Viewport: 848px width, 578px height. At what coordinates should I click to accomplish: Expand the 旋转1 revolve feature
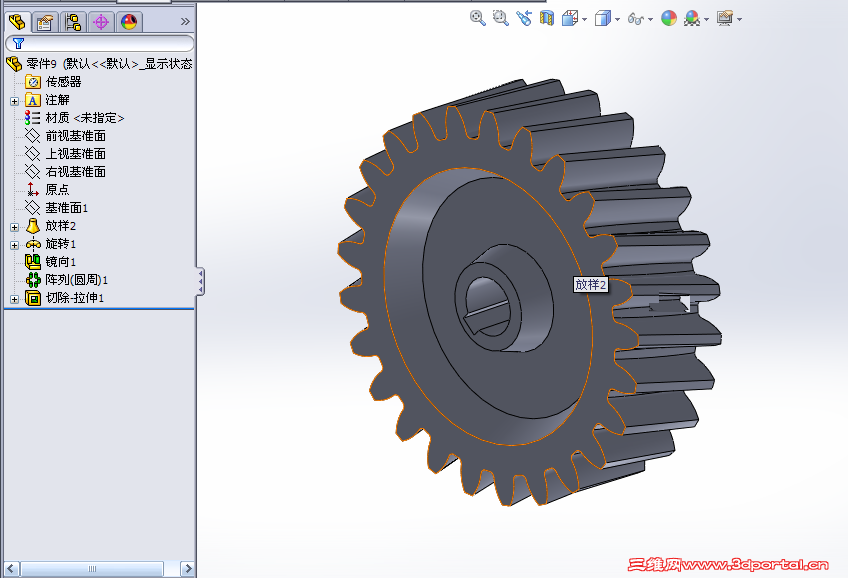tap(15, 245)
